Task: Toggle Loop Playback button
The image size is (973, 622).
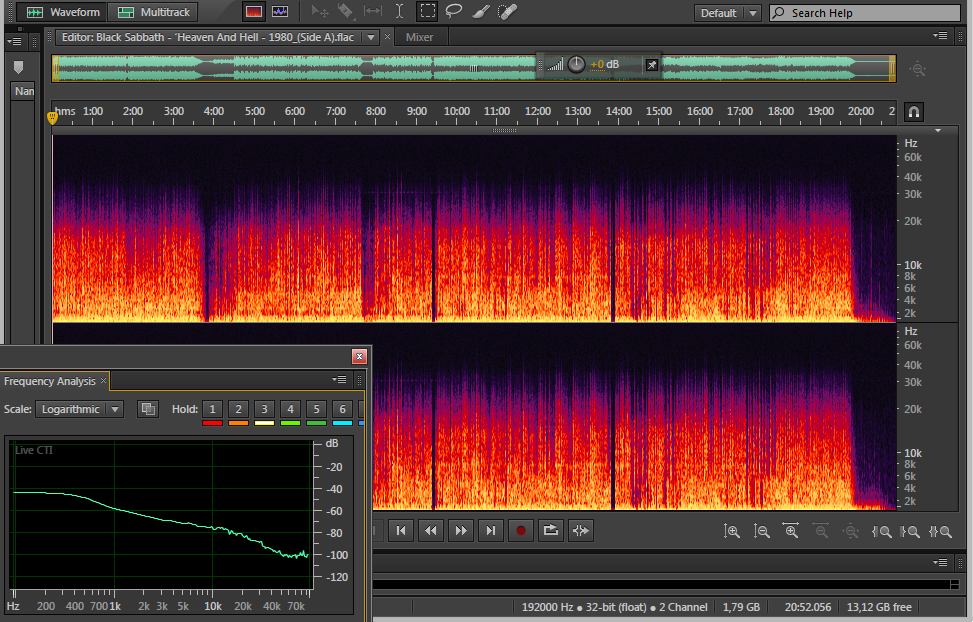Action: point(550,531)
